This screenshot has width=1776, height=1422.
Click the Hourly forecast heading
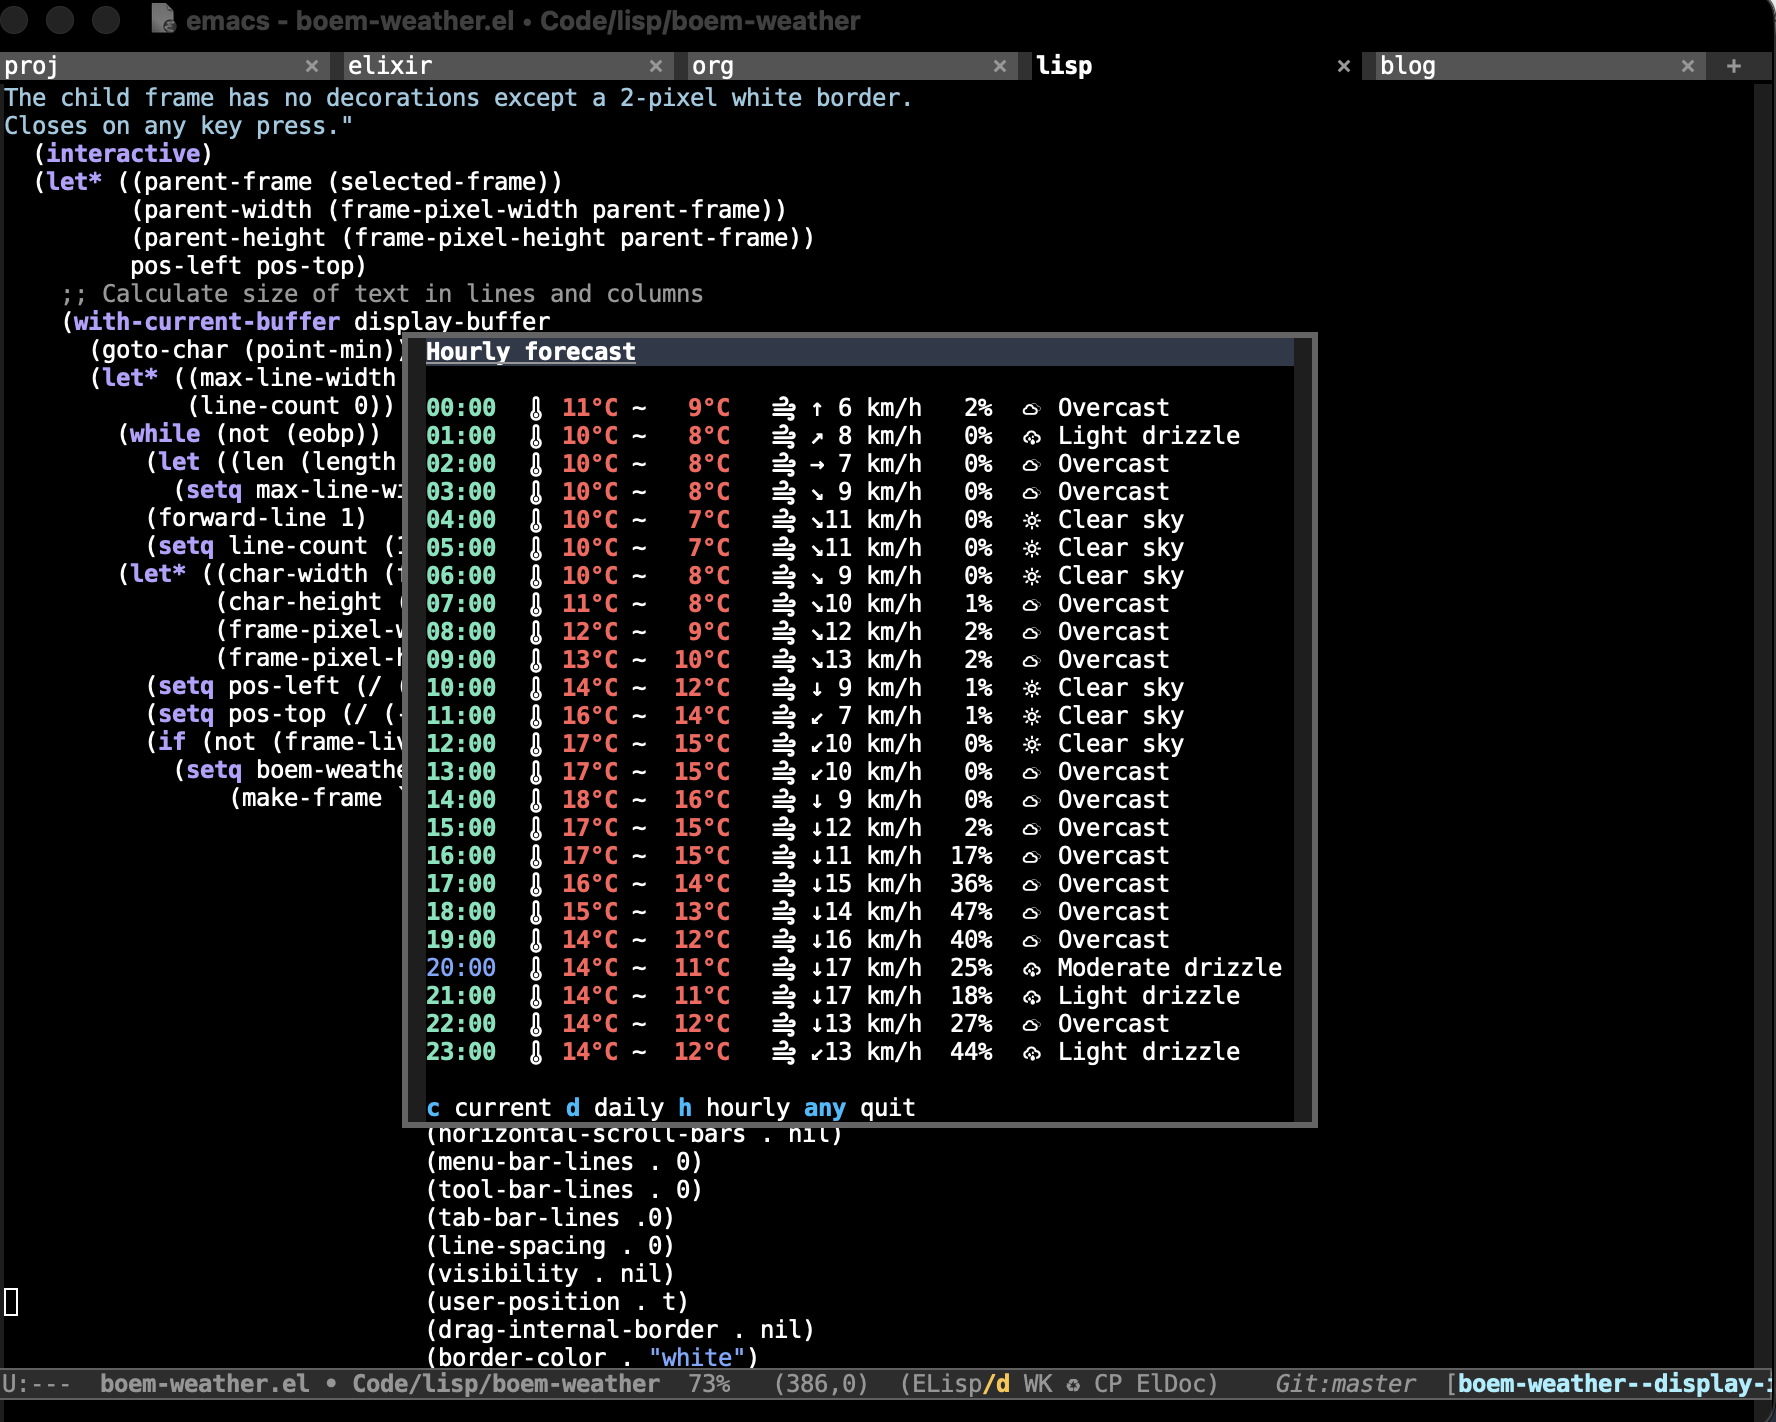[530, 352]
